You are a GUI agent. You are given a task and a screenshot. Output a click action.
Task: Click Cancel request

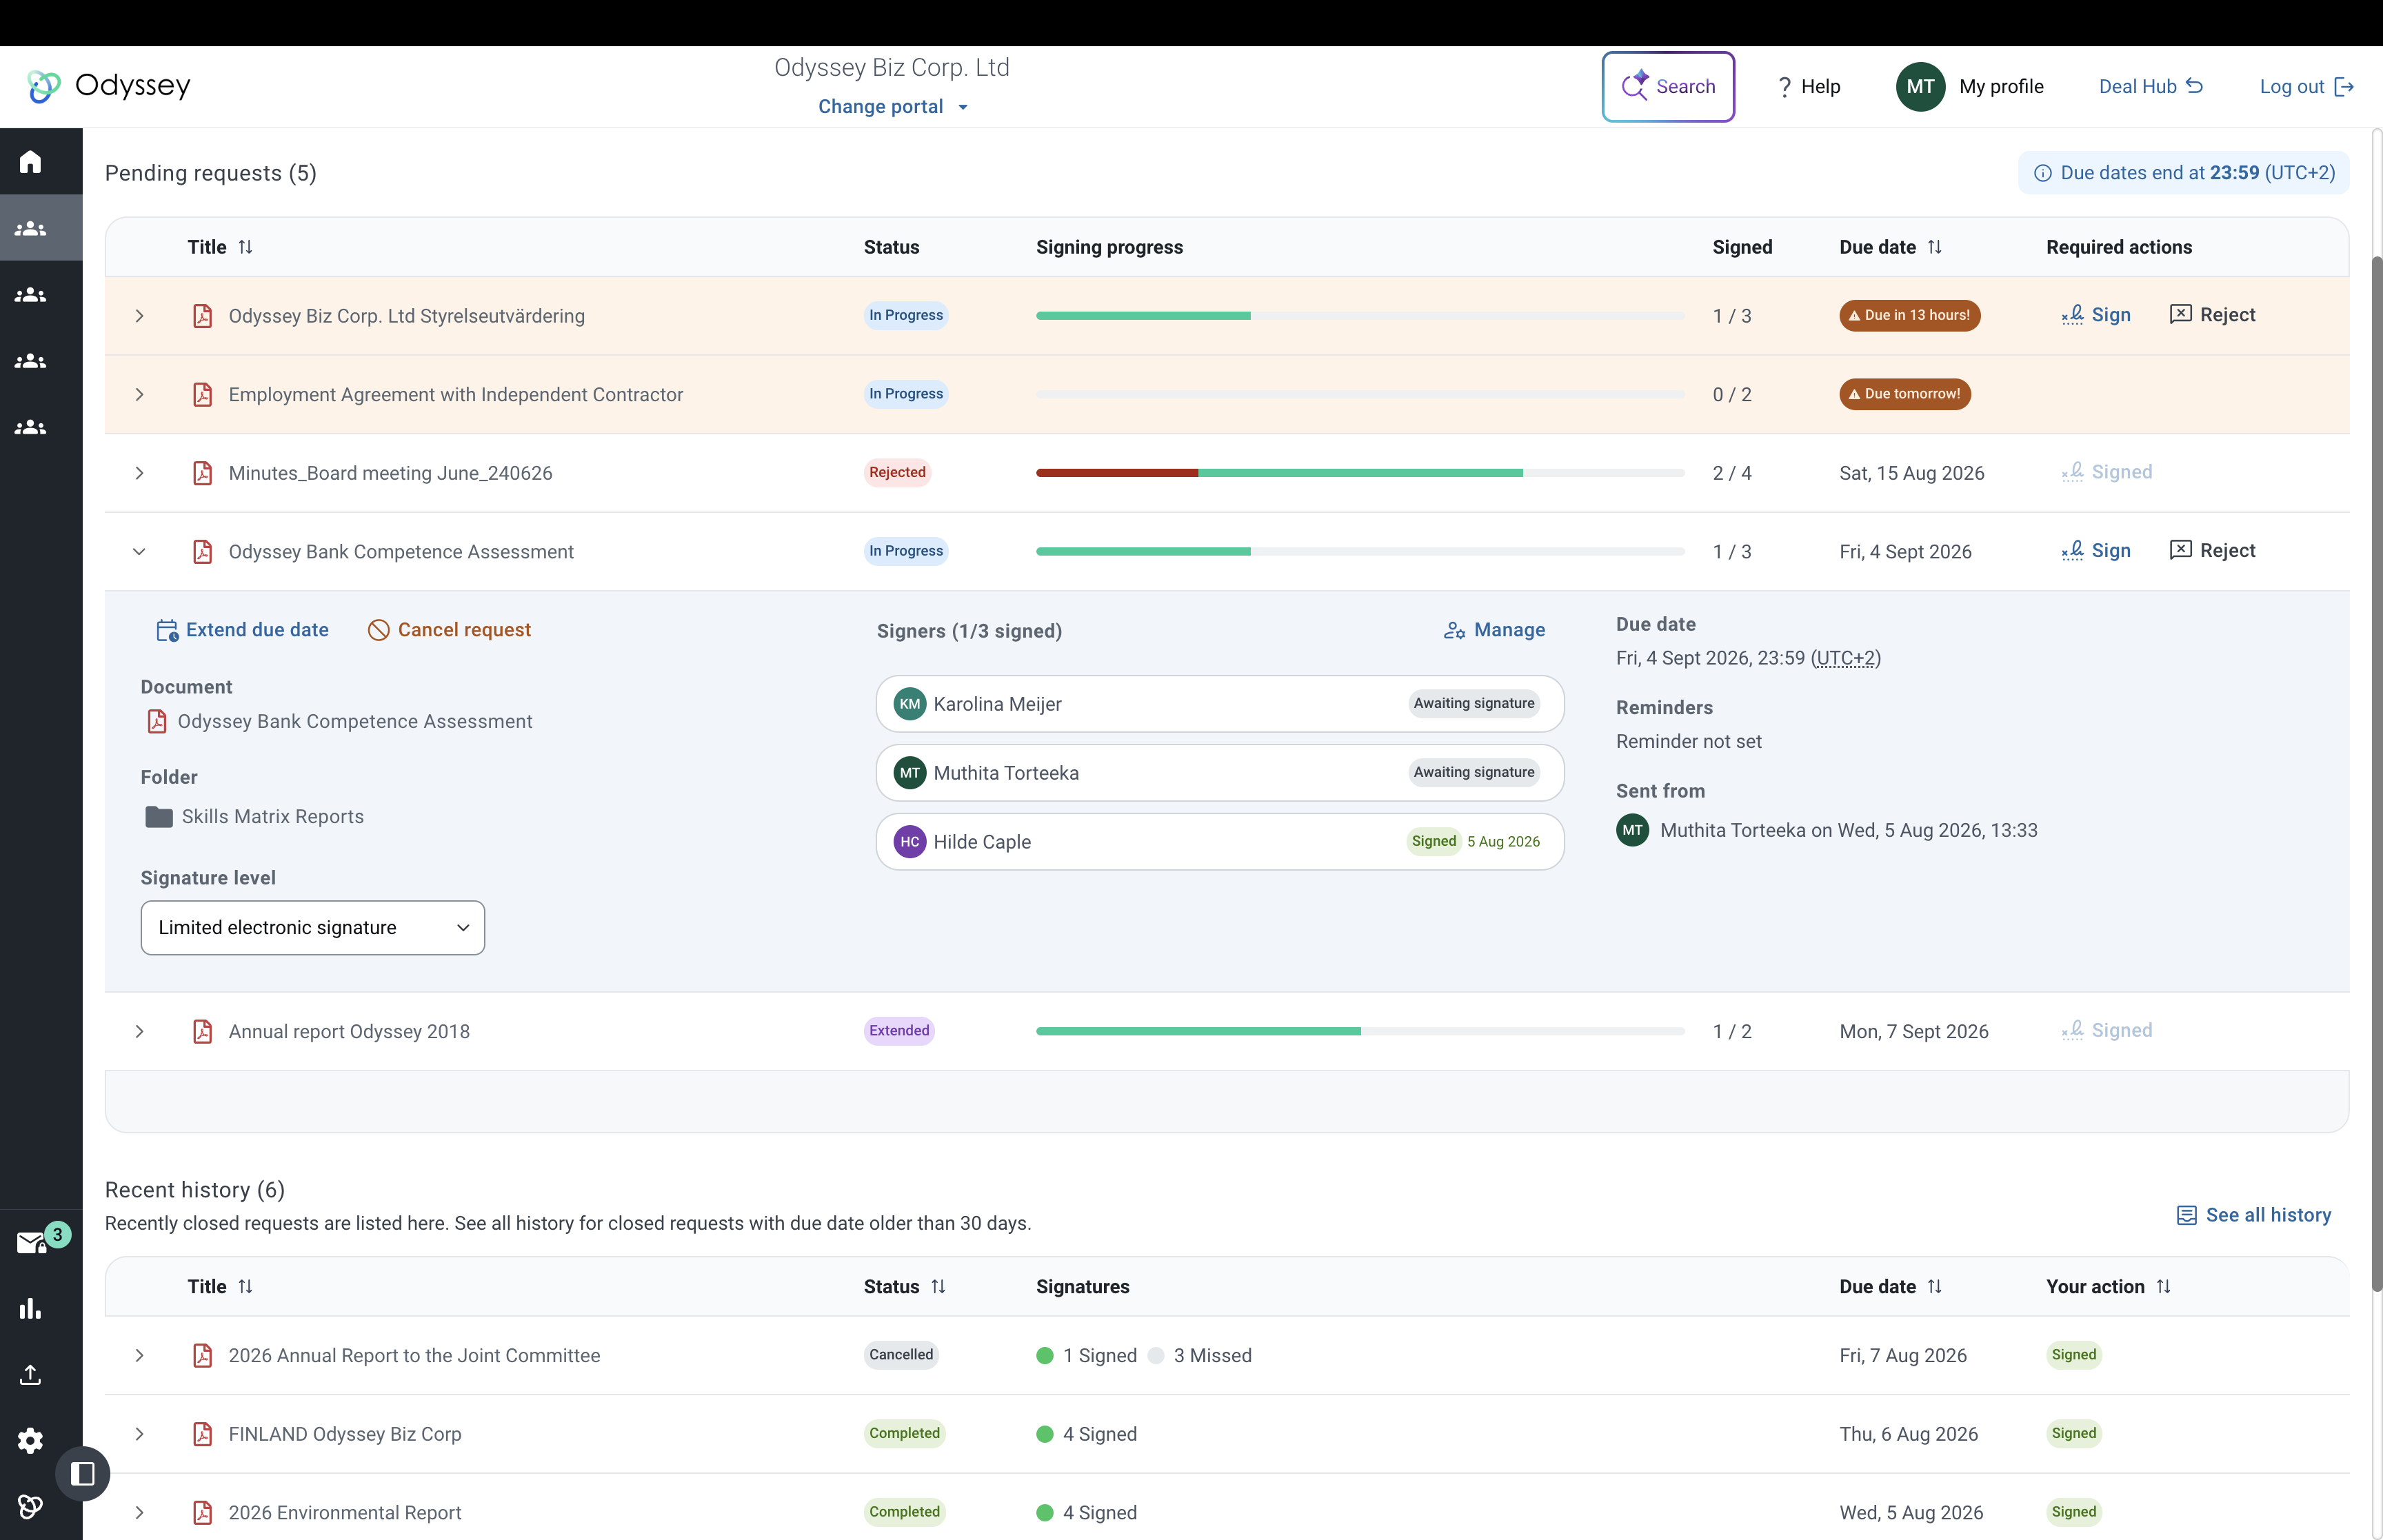coord(449,630)
